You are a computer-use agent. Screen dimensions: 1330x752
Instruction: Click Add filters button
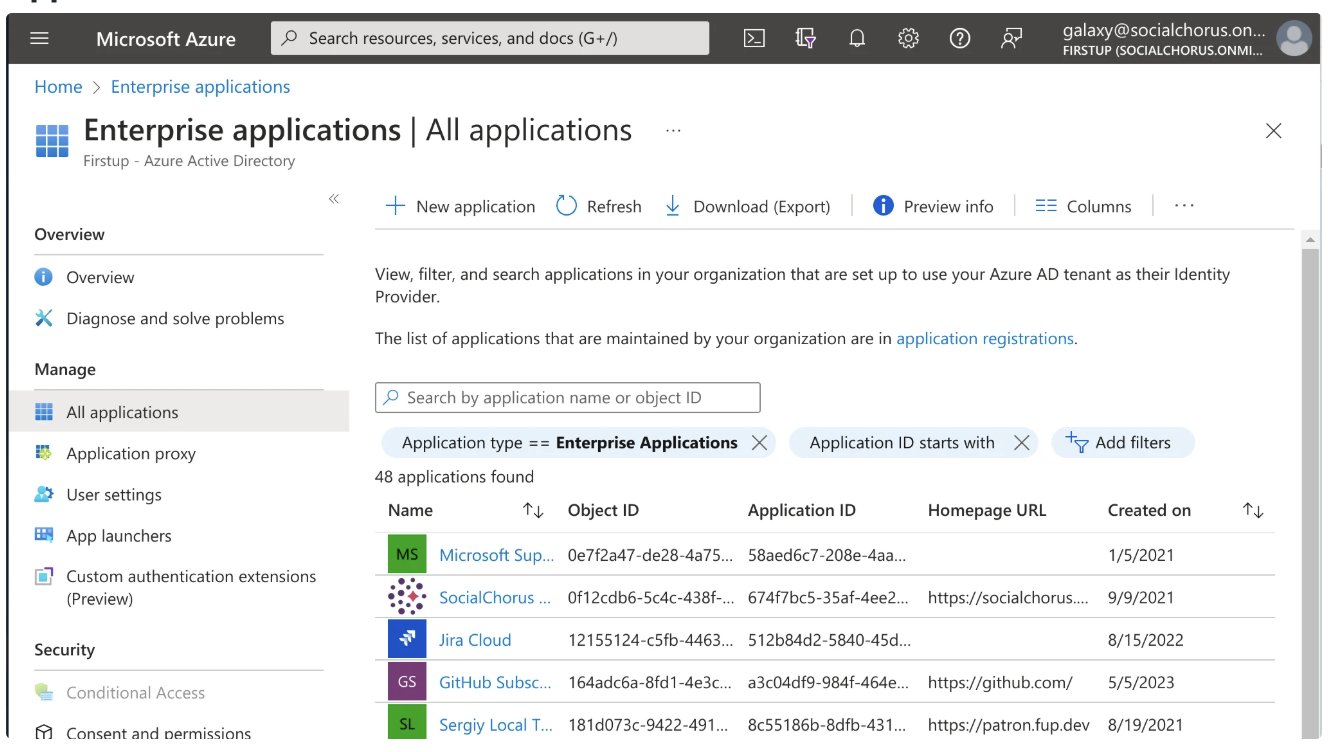point(1123,443)
